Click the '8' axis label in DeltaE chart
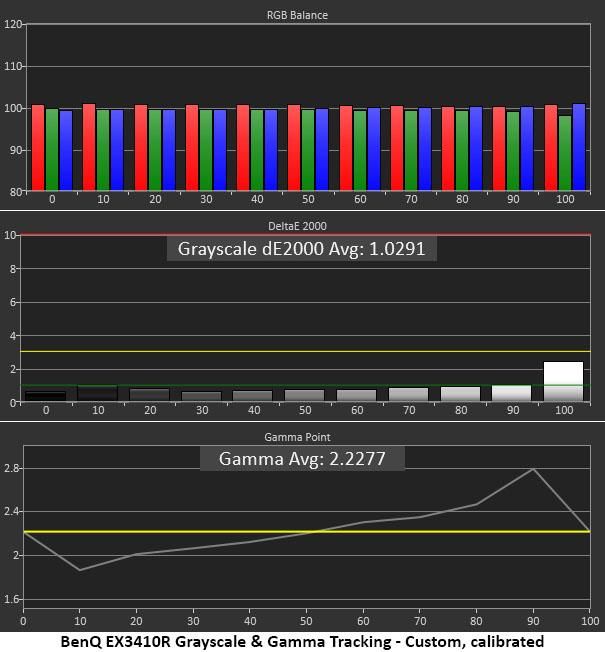The height and width of the screenshot is (652, 605). pos(13,269)
